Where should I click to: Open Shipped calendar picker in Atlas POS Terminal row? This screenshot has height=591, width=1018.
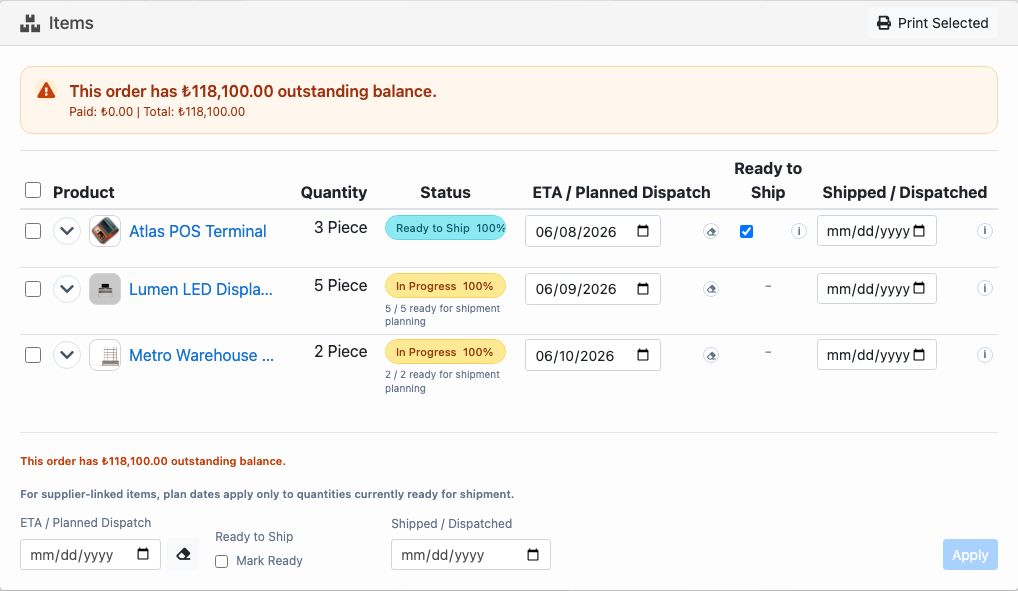click(x=919, y=231)
